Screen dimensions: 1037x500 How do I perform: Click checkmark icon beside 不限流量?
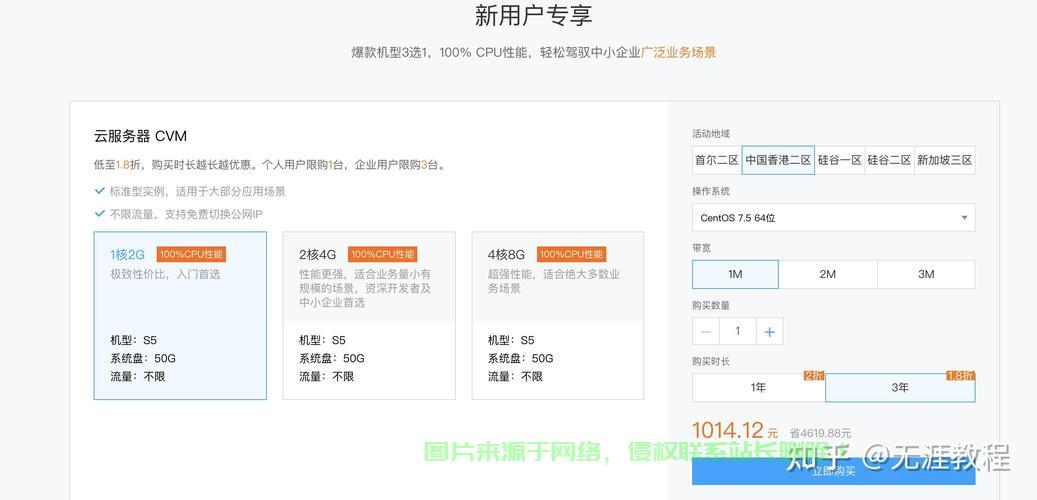pos(100,213)
